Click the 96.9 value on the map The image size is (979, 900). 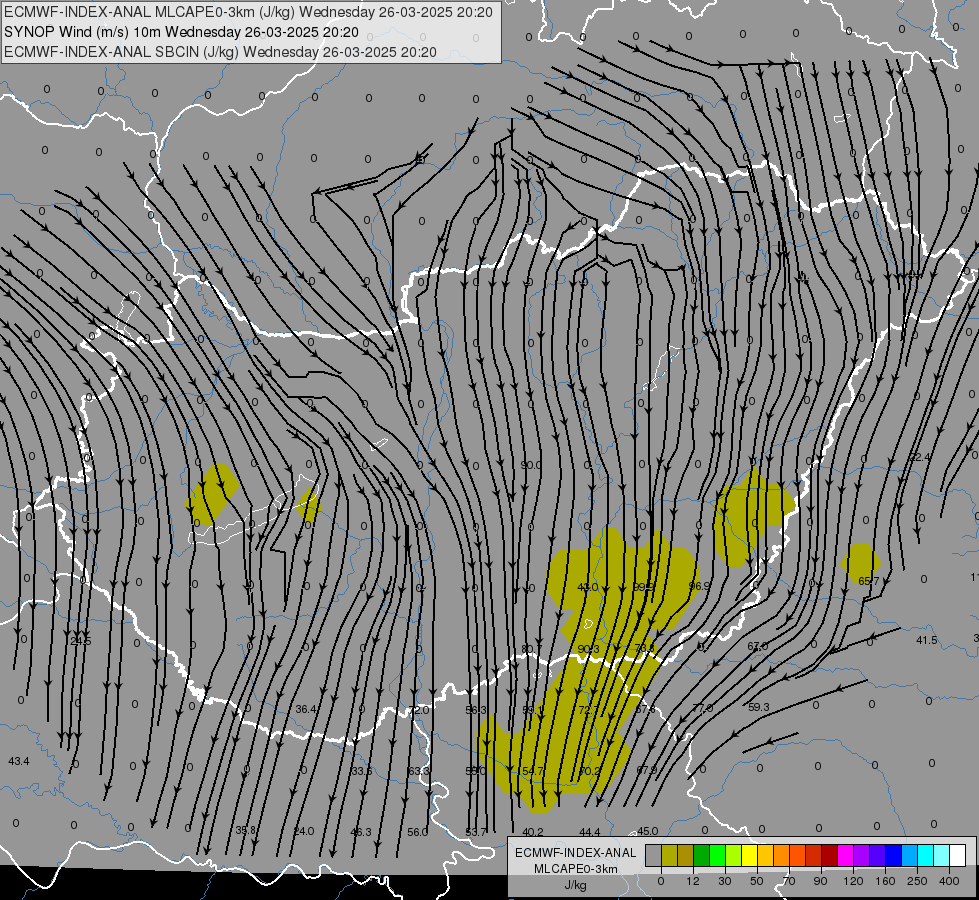click(699, 586)
